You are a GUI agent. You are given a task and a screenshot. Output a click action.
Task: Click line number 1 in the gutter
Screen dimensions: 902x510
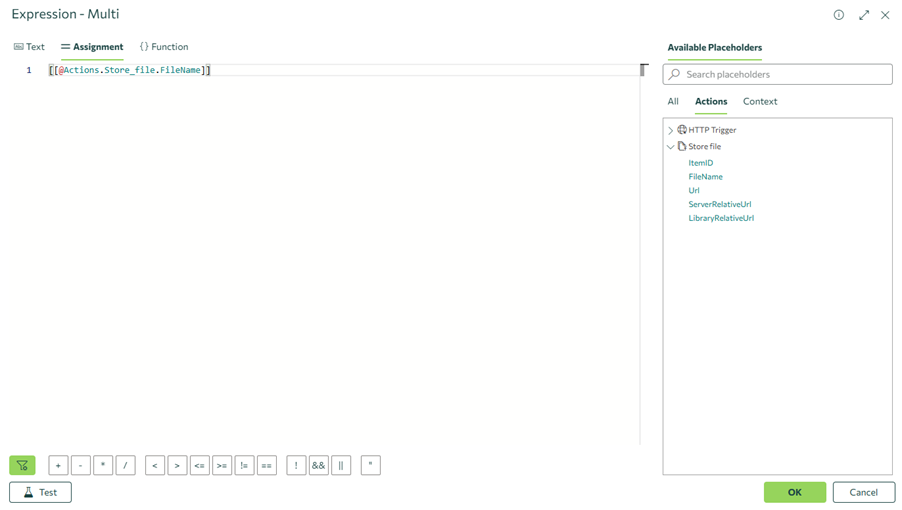point(29,70)
